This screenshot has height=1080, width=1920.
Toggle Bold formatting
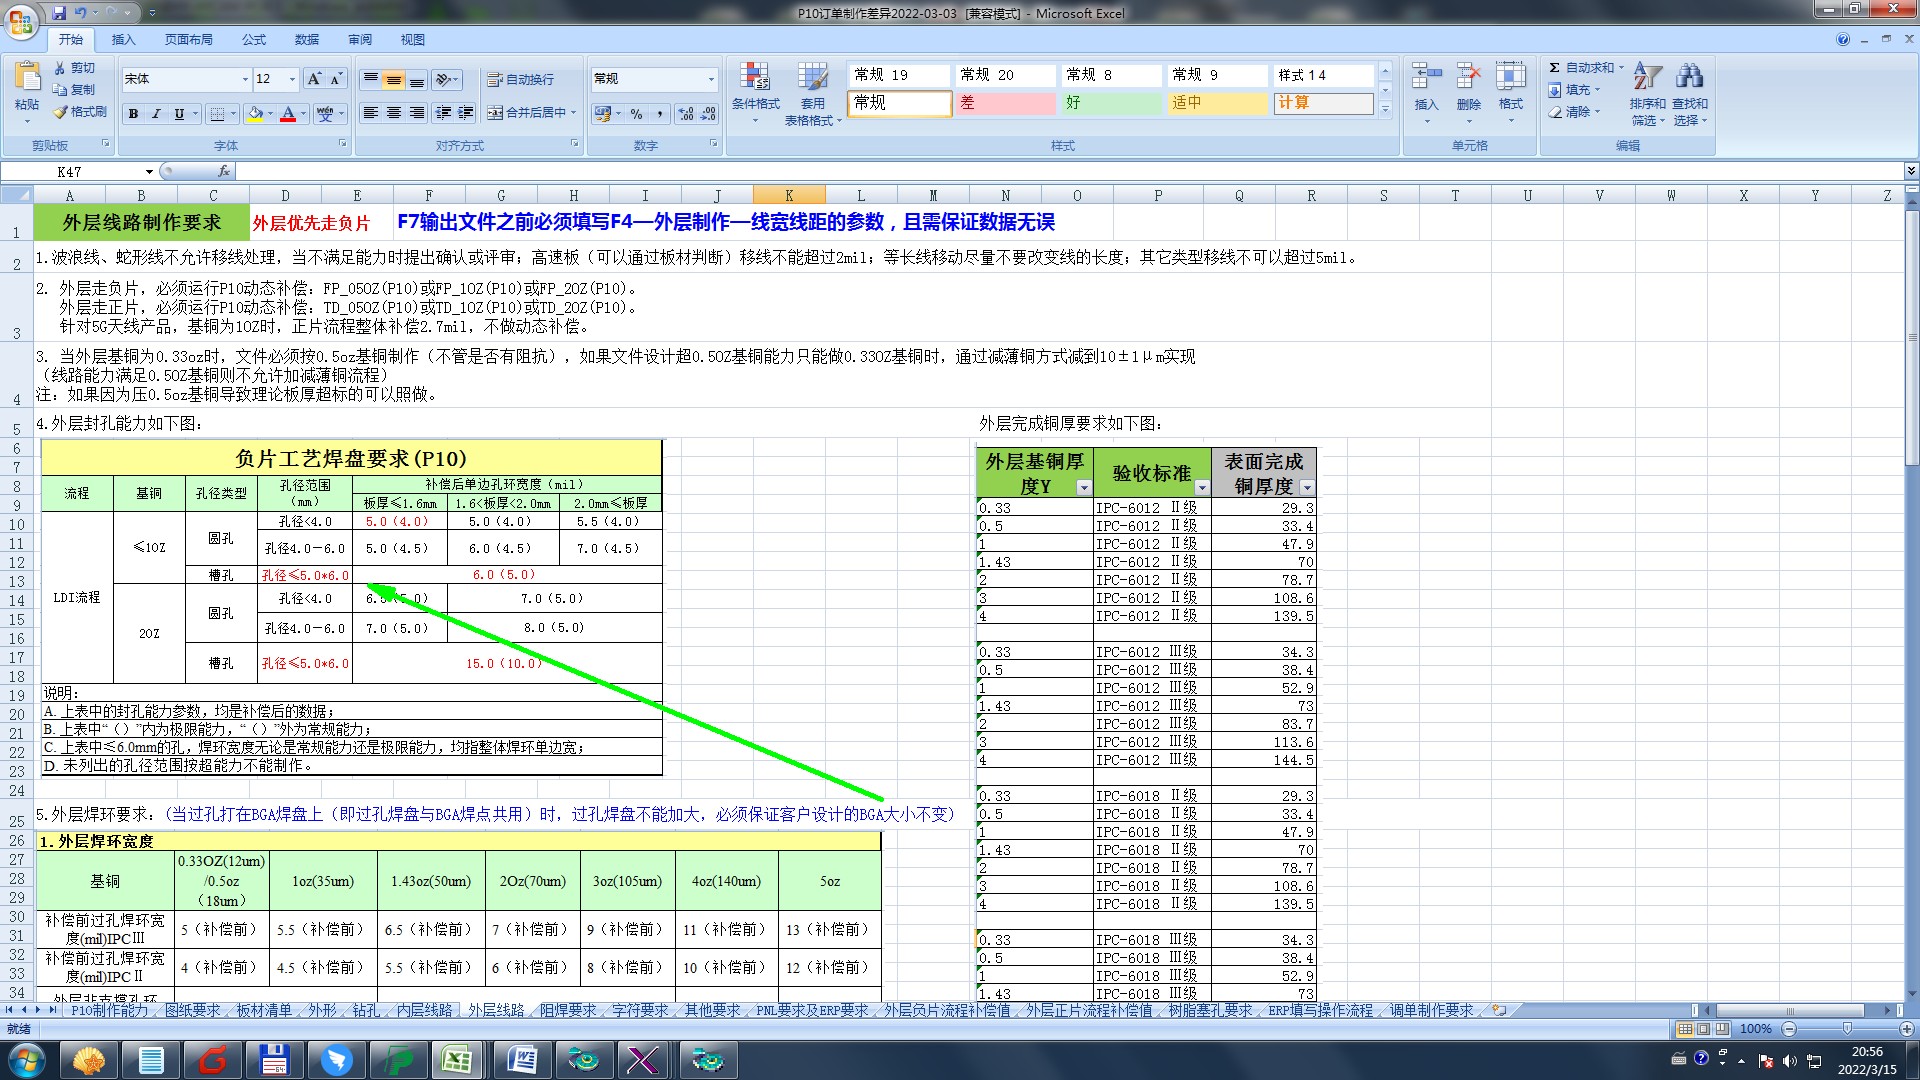pyautogui.click(x=133, y=114)
